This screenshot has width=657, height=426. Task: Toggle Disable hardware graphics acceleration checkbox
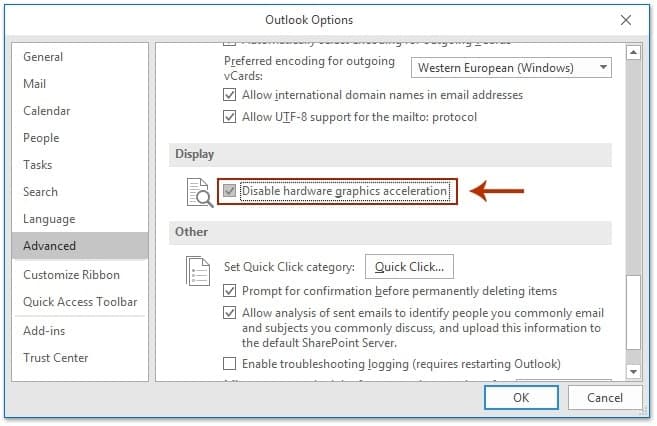tap(231, 191)
